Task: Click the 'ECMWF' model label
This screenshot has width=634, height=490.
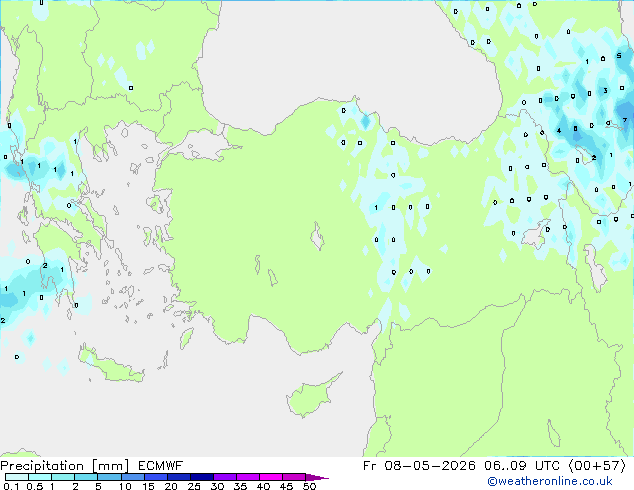Action: [161, 466]
